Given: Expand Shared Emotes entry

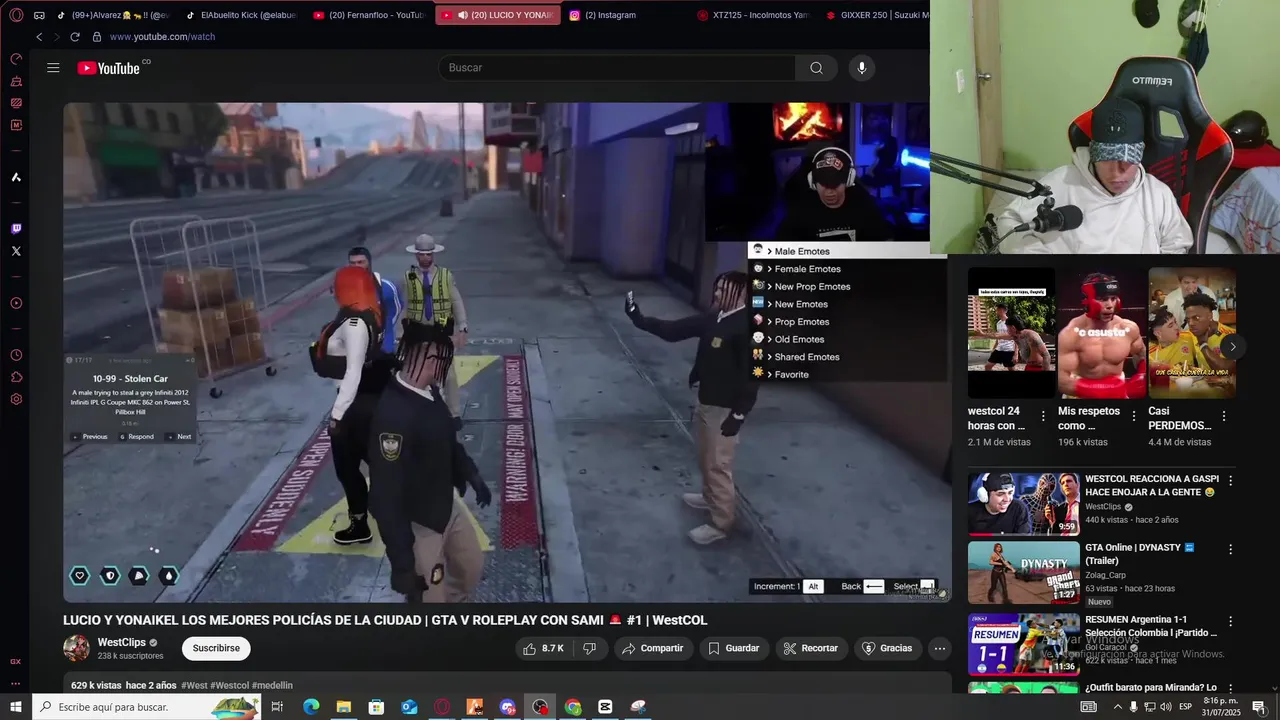Looking at the screenshot, I should pos(846,357).
